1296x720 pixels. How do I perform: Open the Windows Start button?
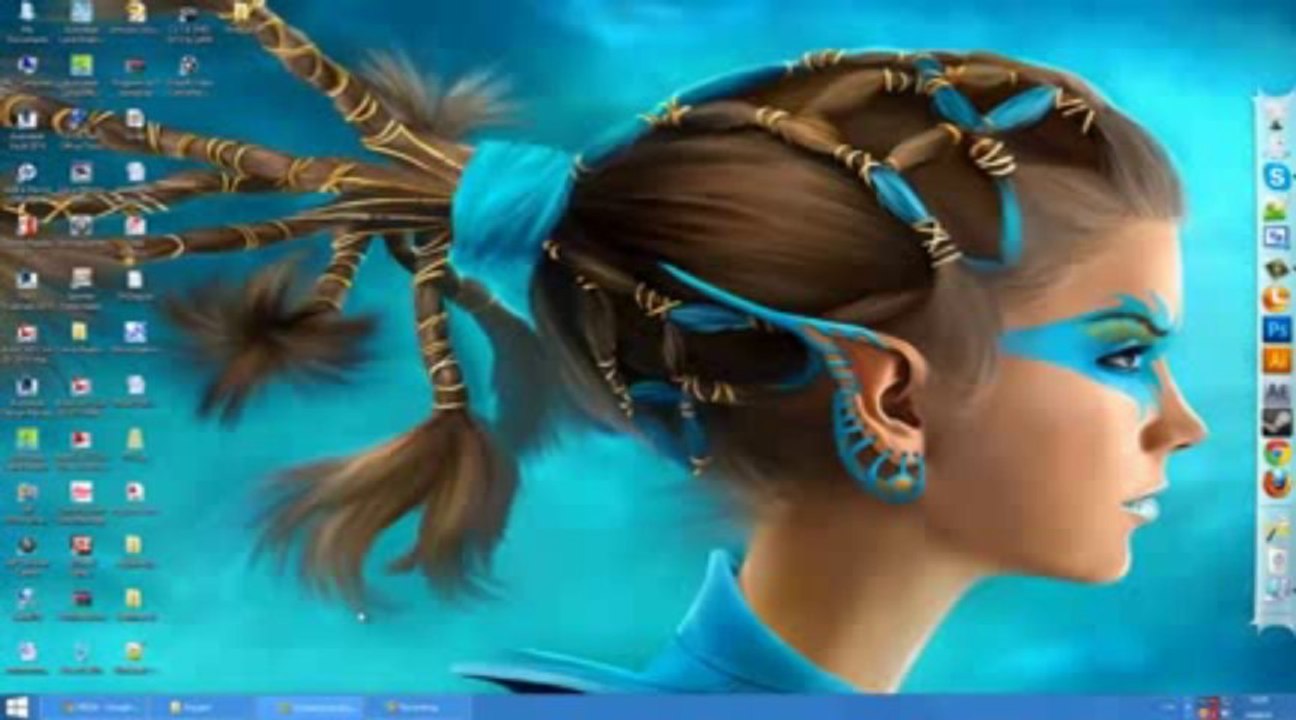(x=18, y=708)
